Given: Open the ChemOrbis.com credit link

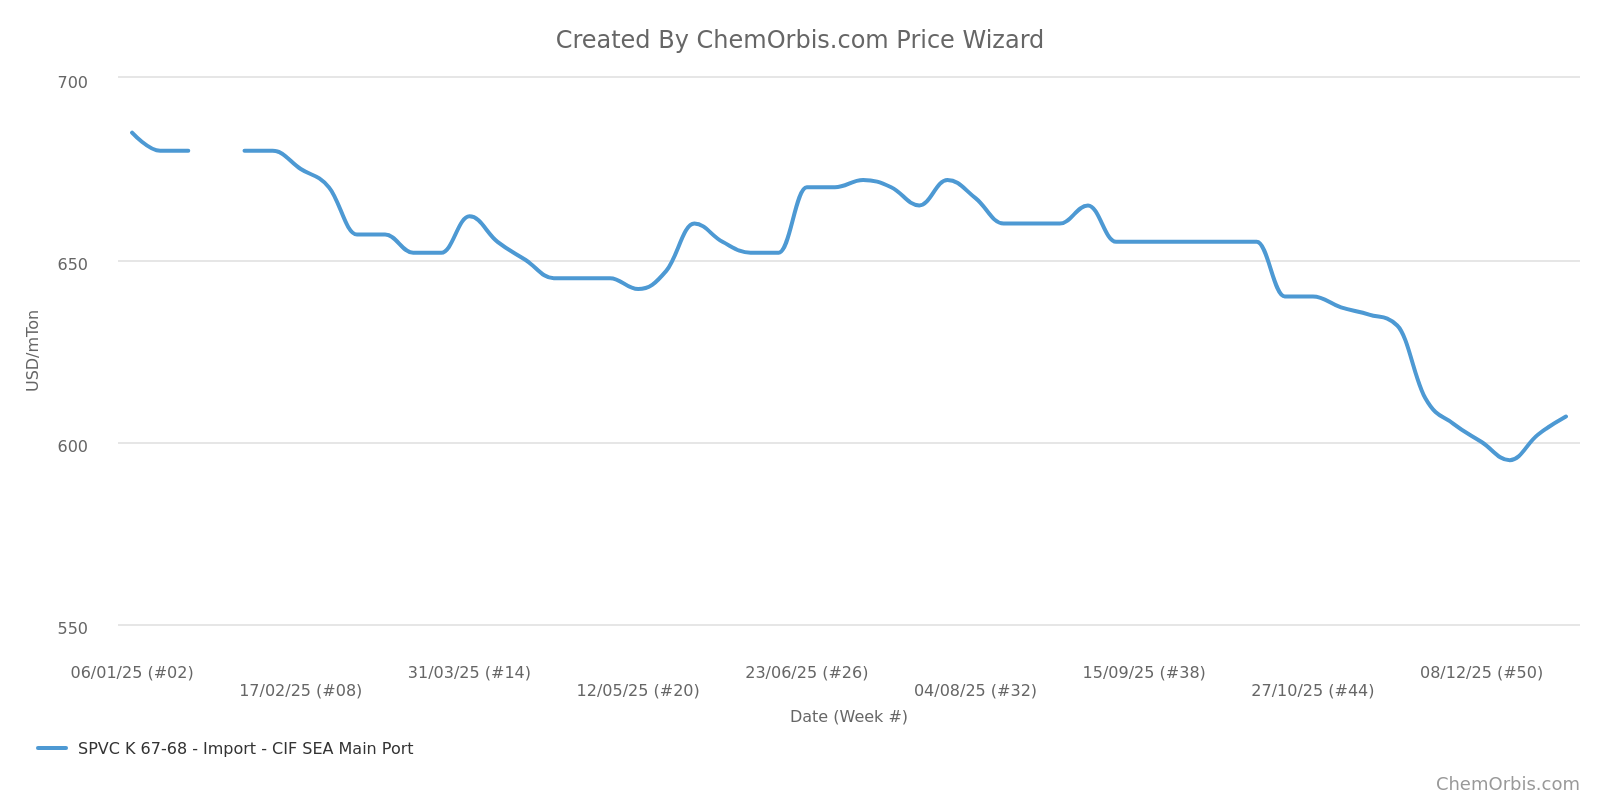Looking at the screenshot, I should [1507, 784].
